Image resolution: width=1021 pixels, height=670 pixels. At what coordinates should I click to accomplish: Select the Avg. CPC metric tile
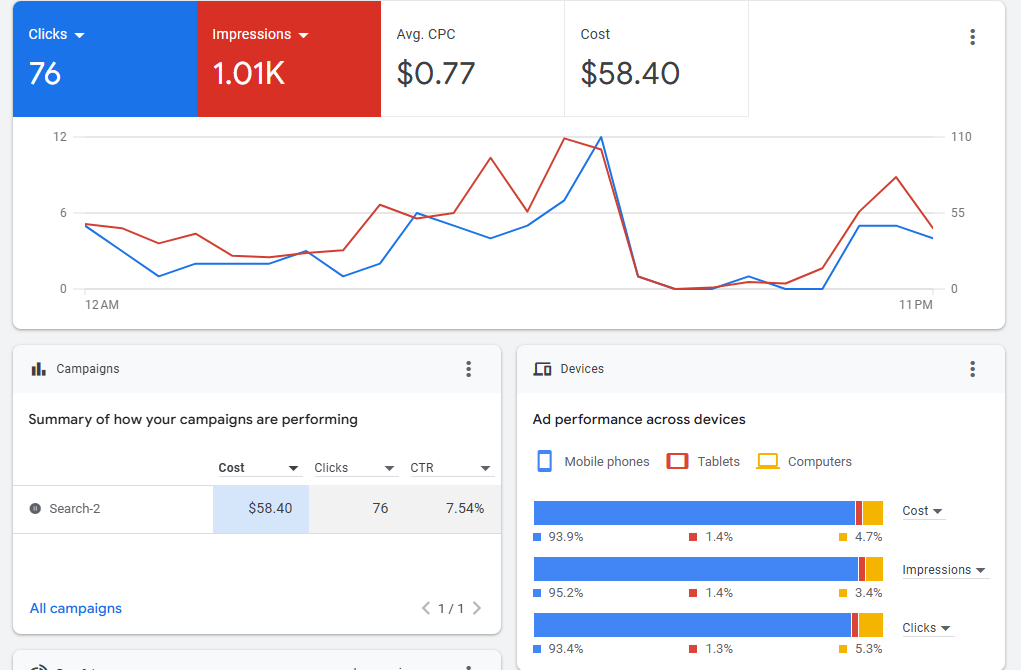coord(472,59)
